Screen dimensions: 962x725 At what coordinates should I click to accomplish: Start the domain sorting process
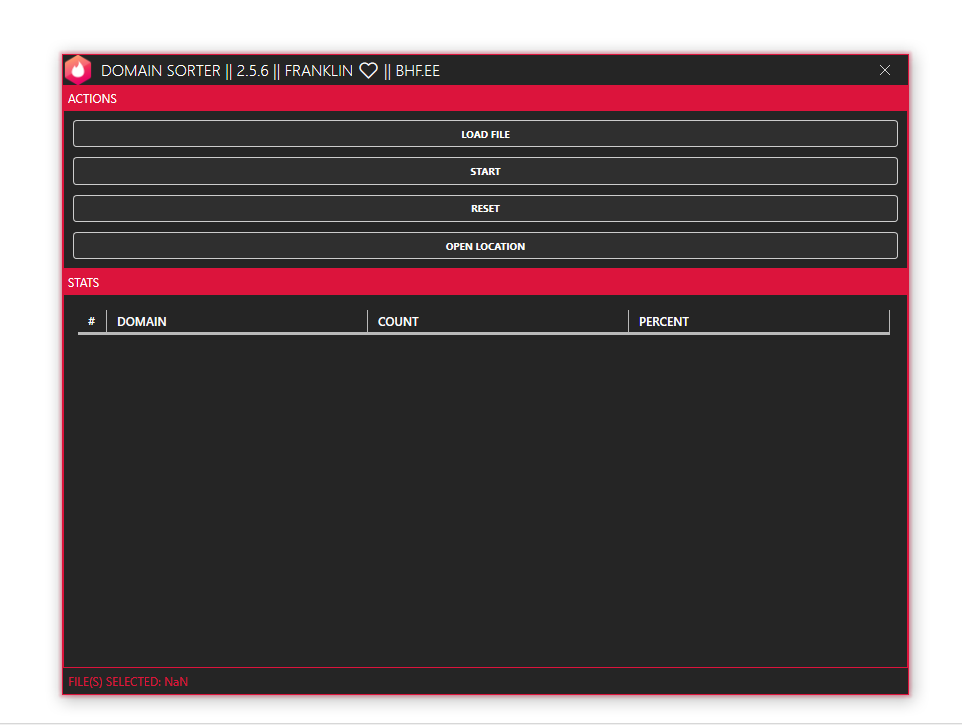485,170
